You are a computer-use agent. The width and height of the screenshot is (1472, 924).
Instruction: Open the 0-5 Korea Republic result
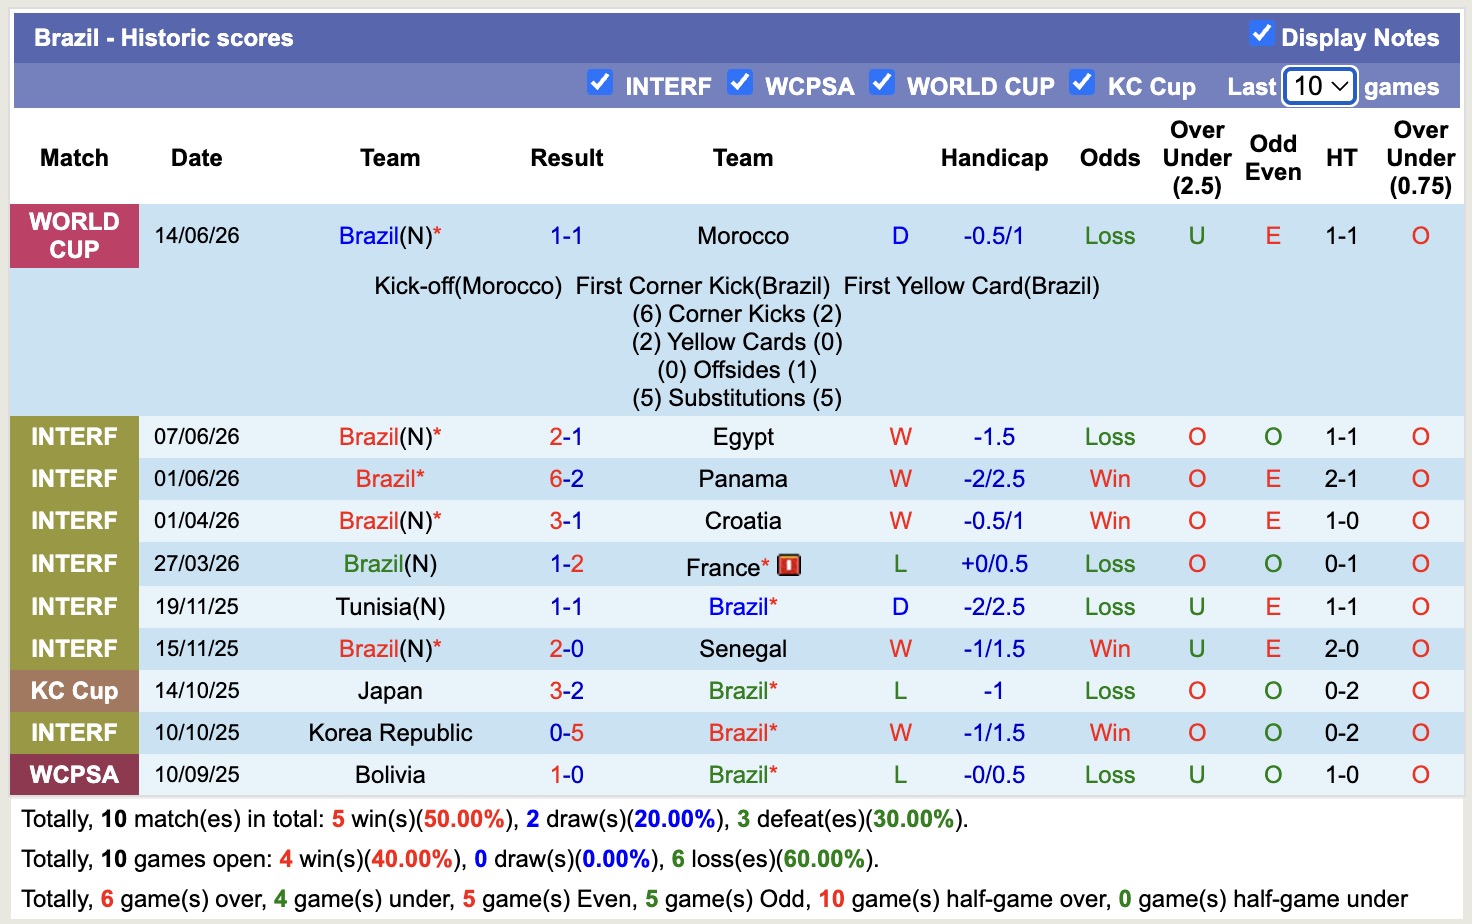point(566,733)
